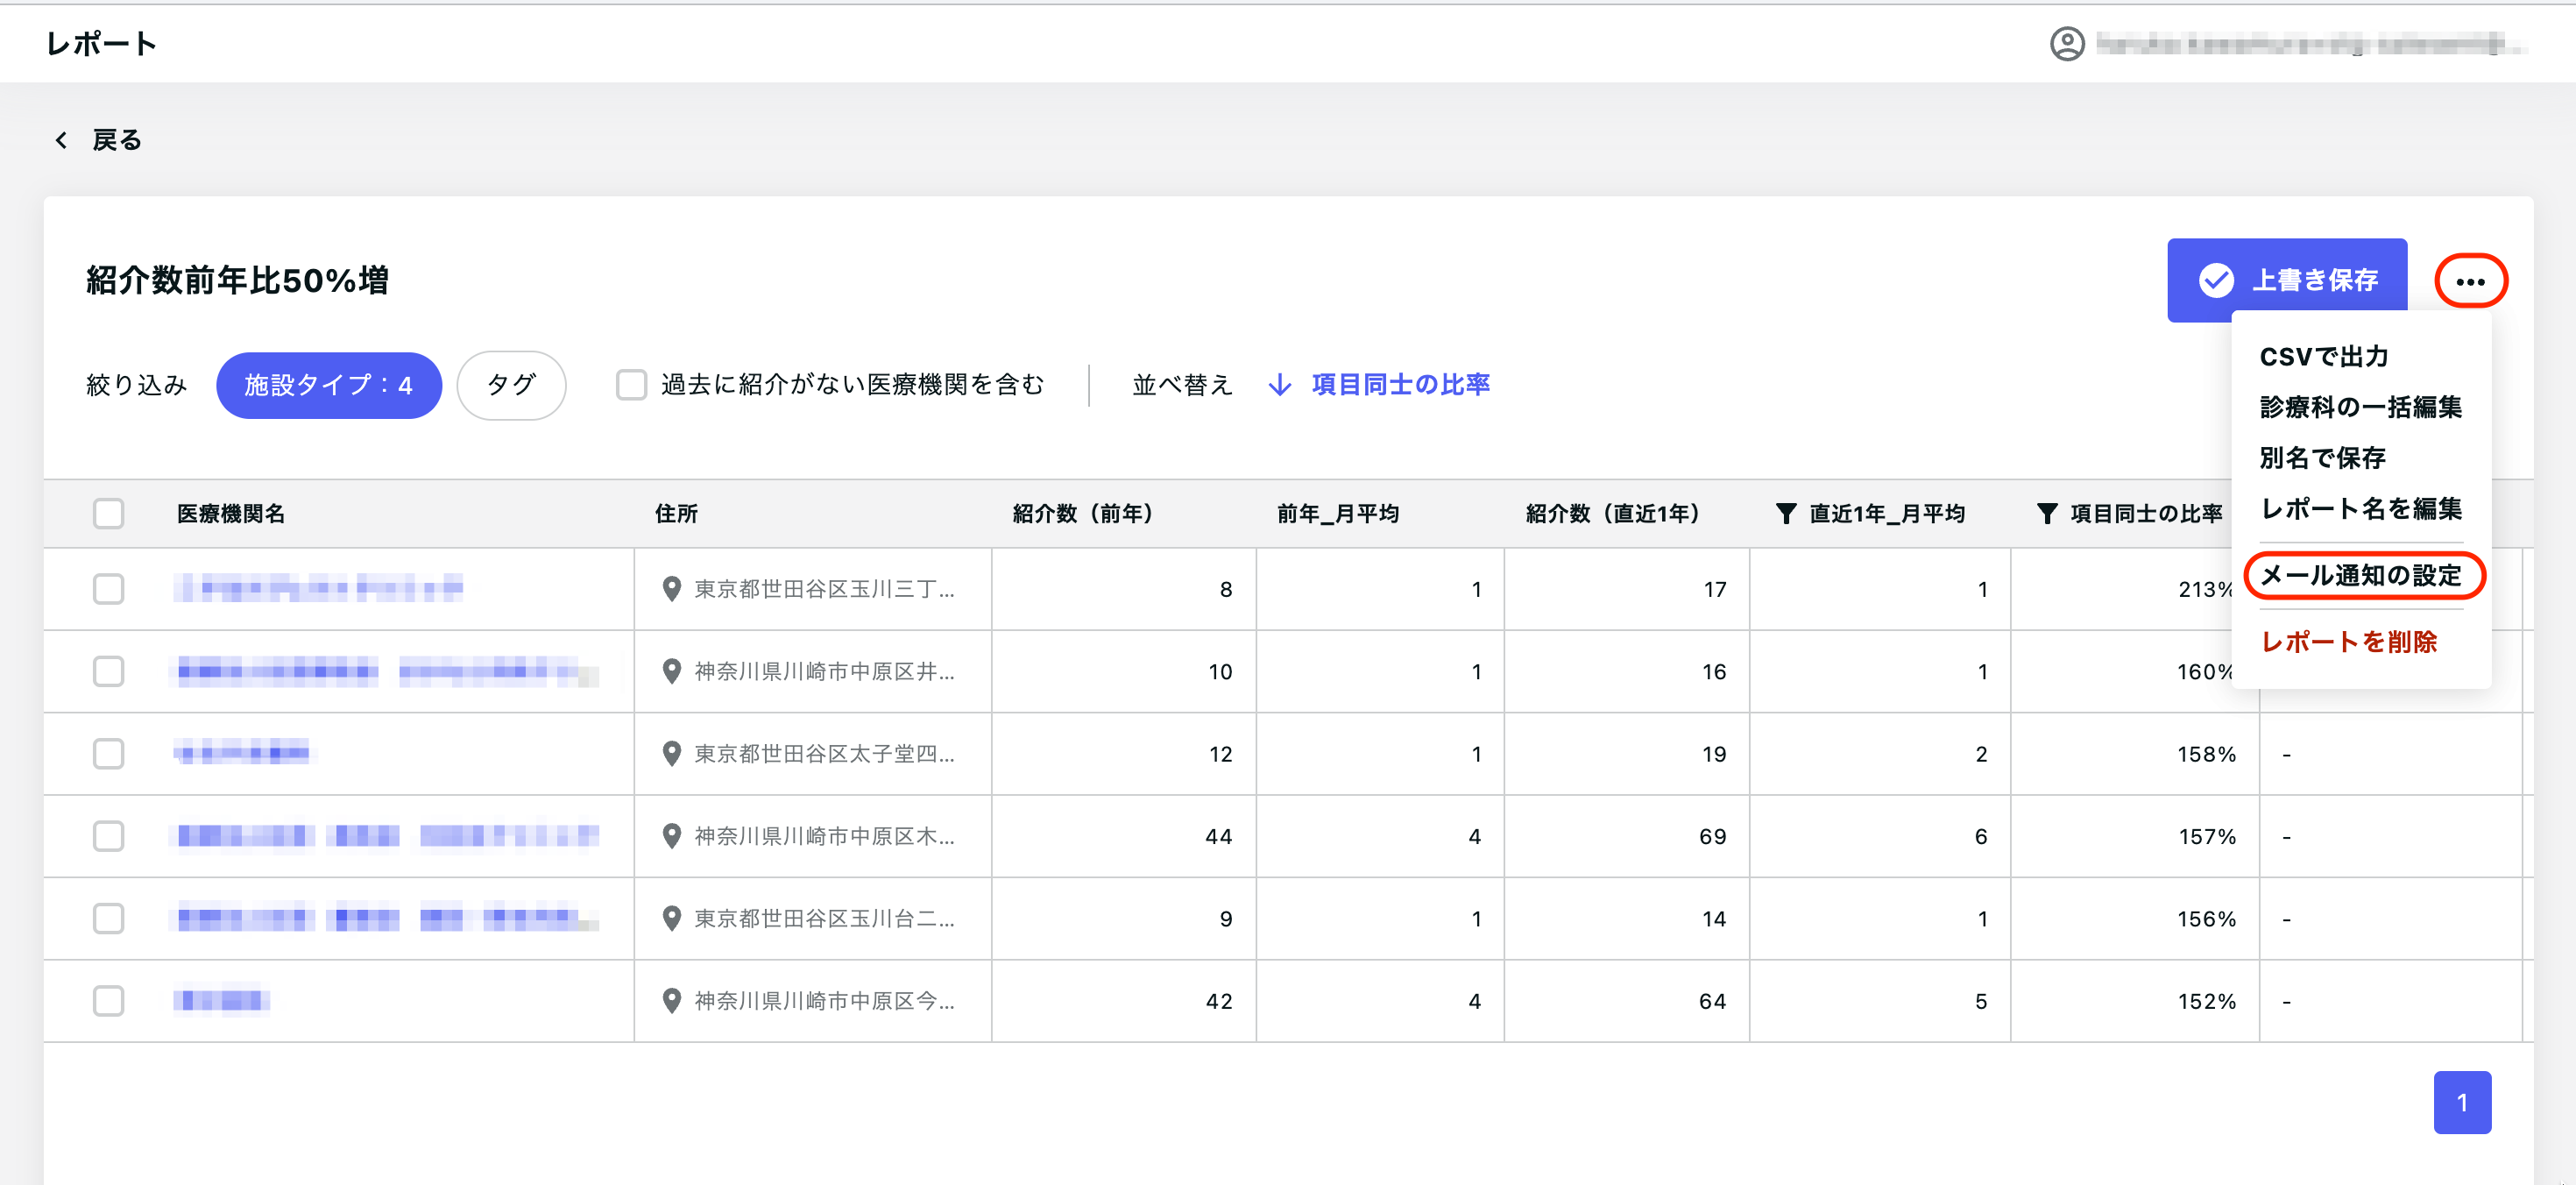
Task: Click the sort descending arrow icon
Action: tap(1279, 385)
